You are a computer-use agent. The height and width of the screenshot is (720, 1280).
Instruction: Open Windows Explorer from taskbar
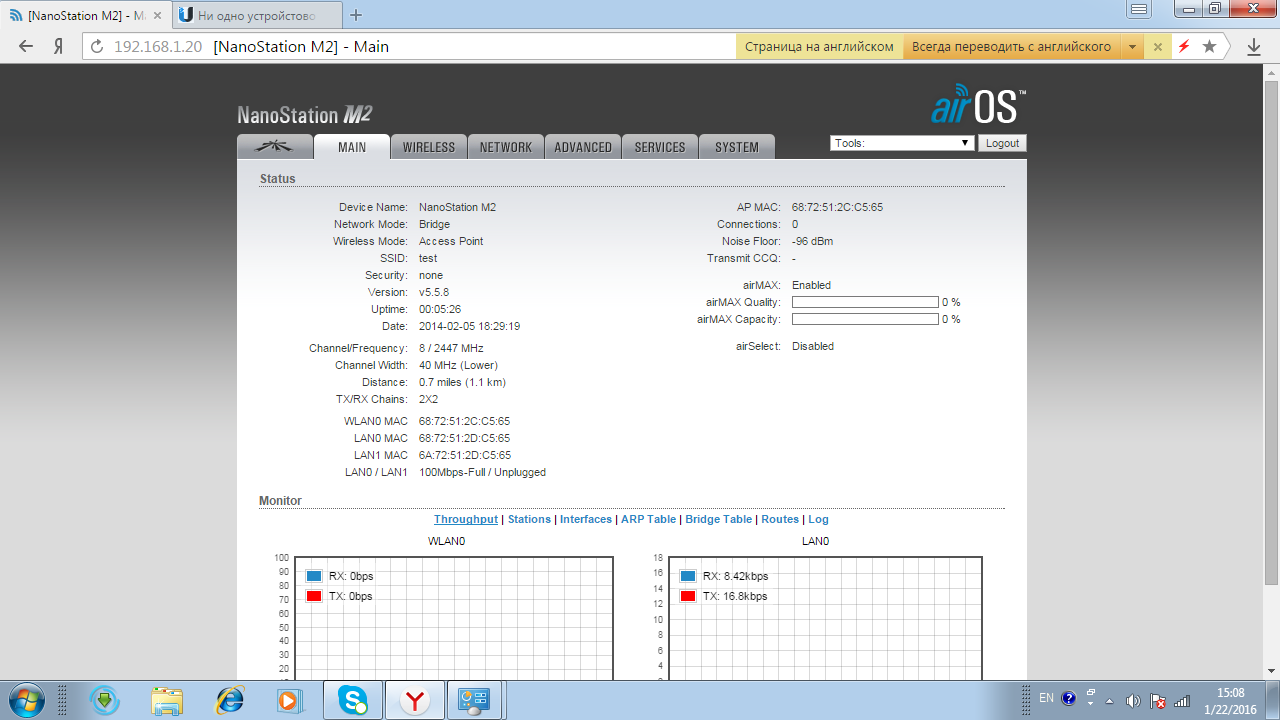click(167, 700)
